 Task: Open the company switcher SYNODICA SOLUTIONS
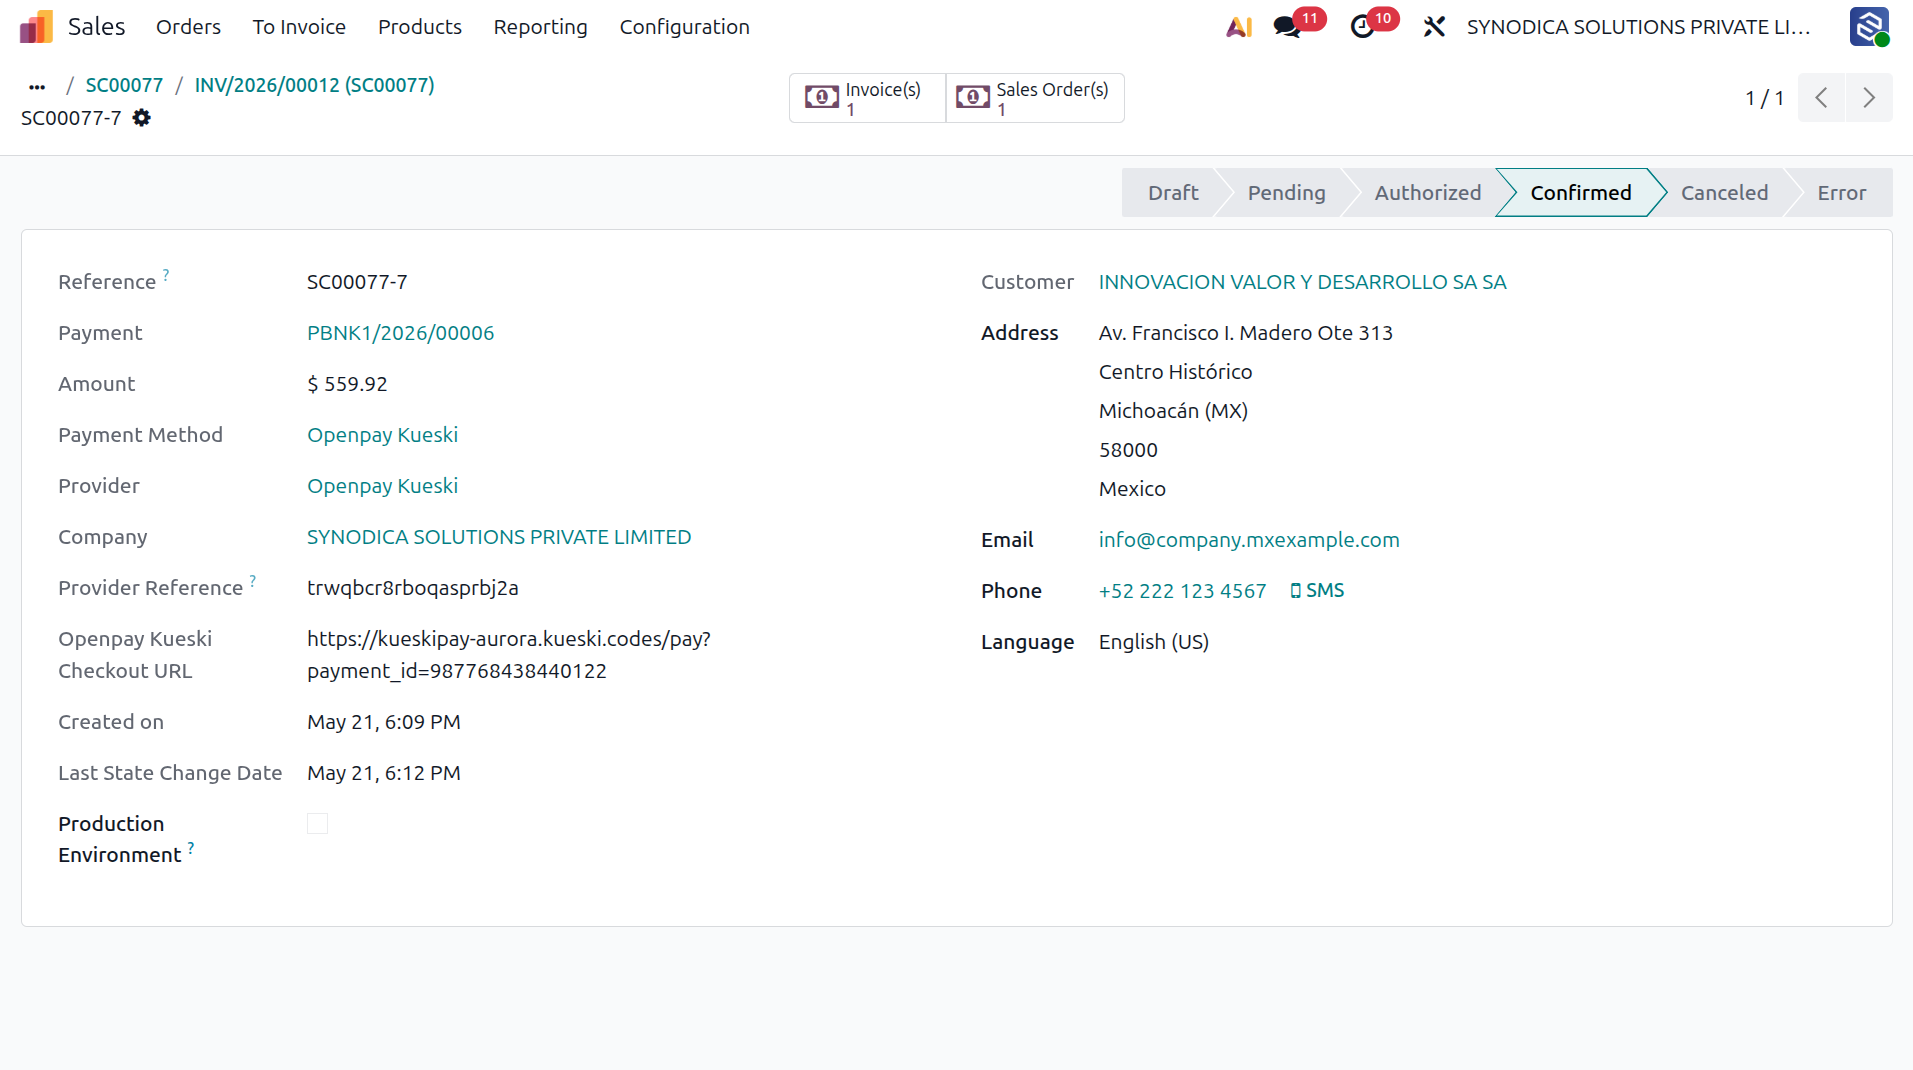tap(1638, 27)
